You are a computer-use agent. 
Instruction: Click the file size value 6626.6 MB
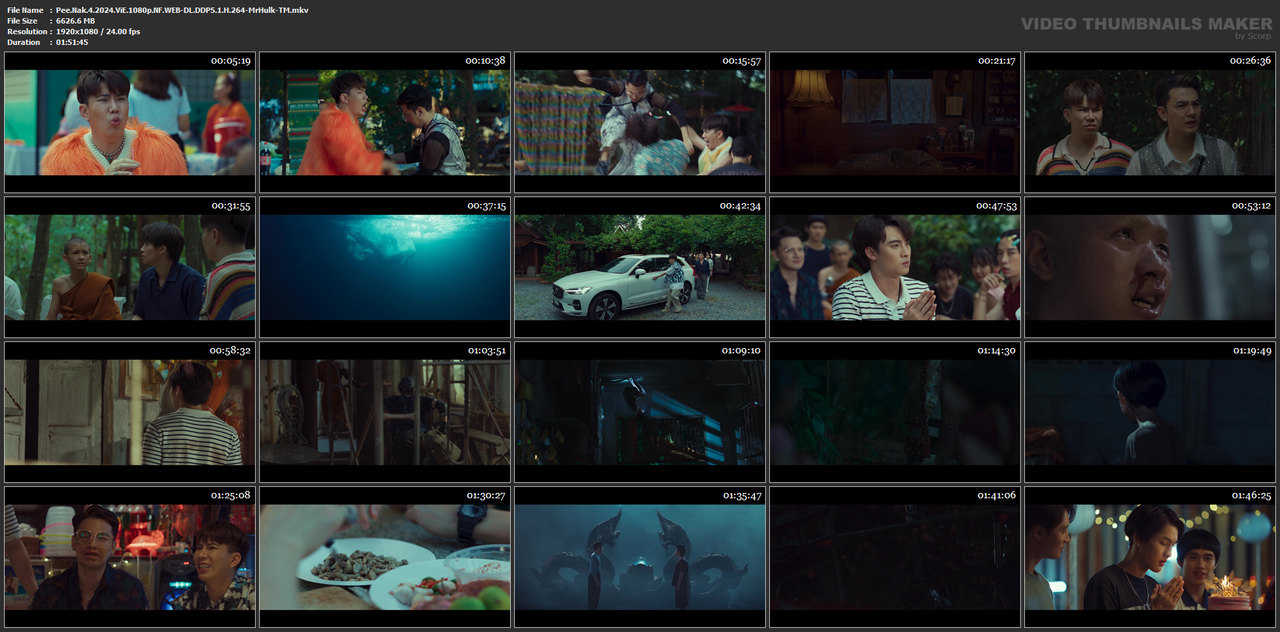click(76, 21)
